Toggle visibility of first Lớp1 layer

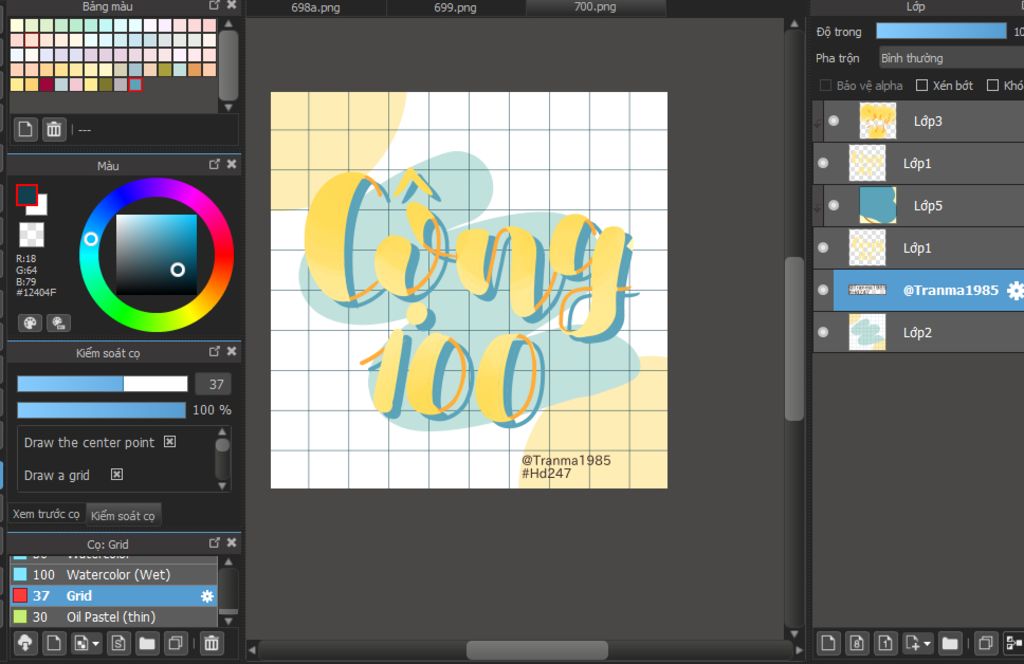click(823, 163)
